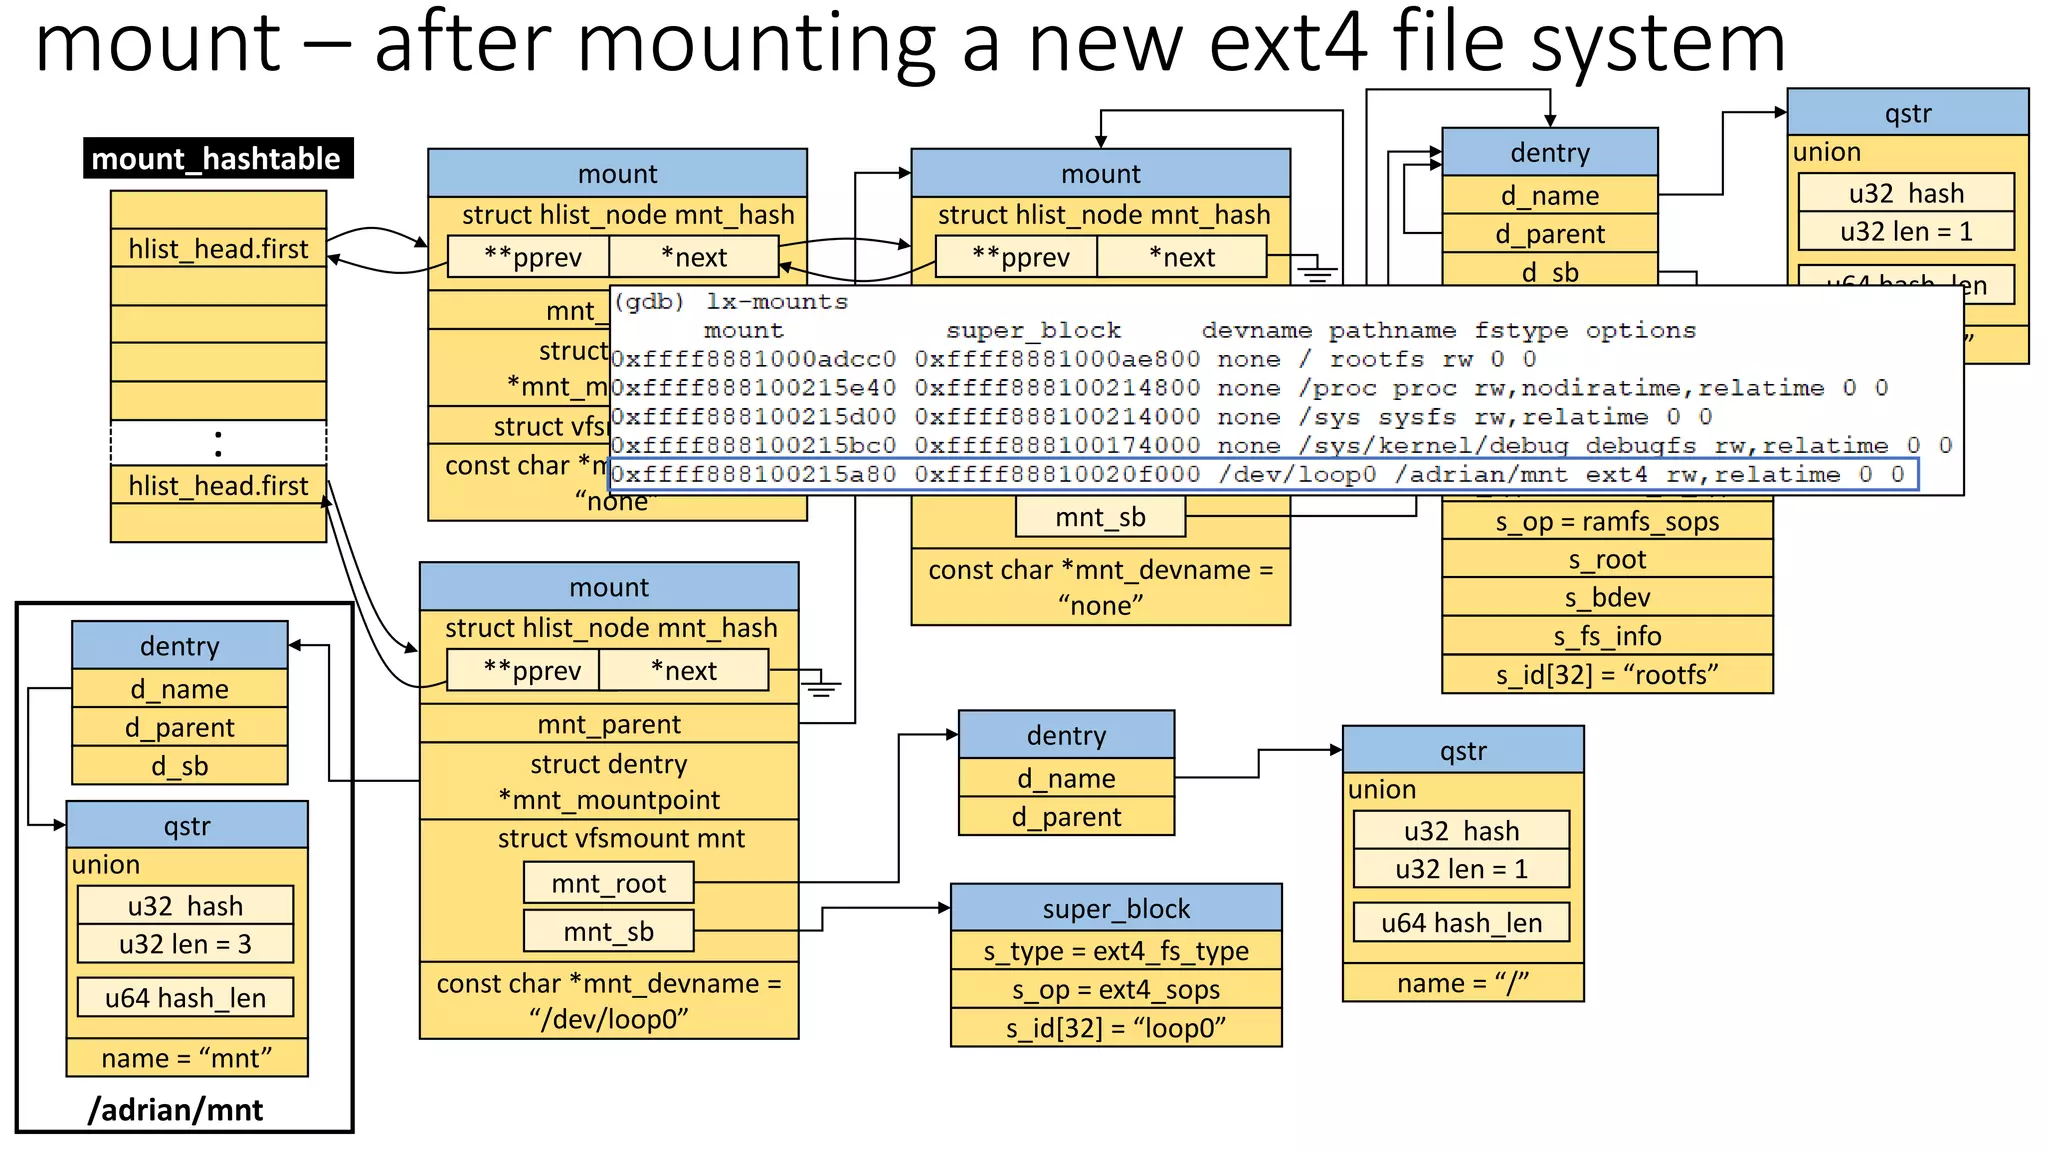Viewport: 2048px width, 1152px height.
Task: Click the mnt_sb box in lower mount
Action: (x=608, y=931)
